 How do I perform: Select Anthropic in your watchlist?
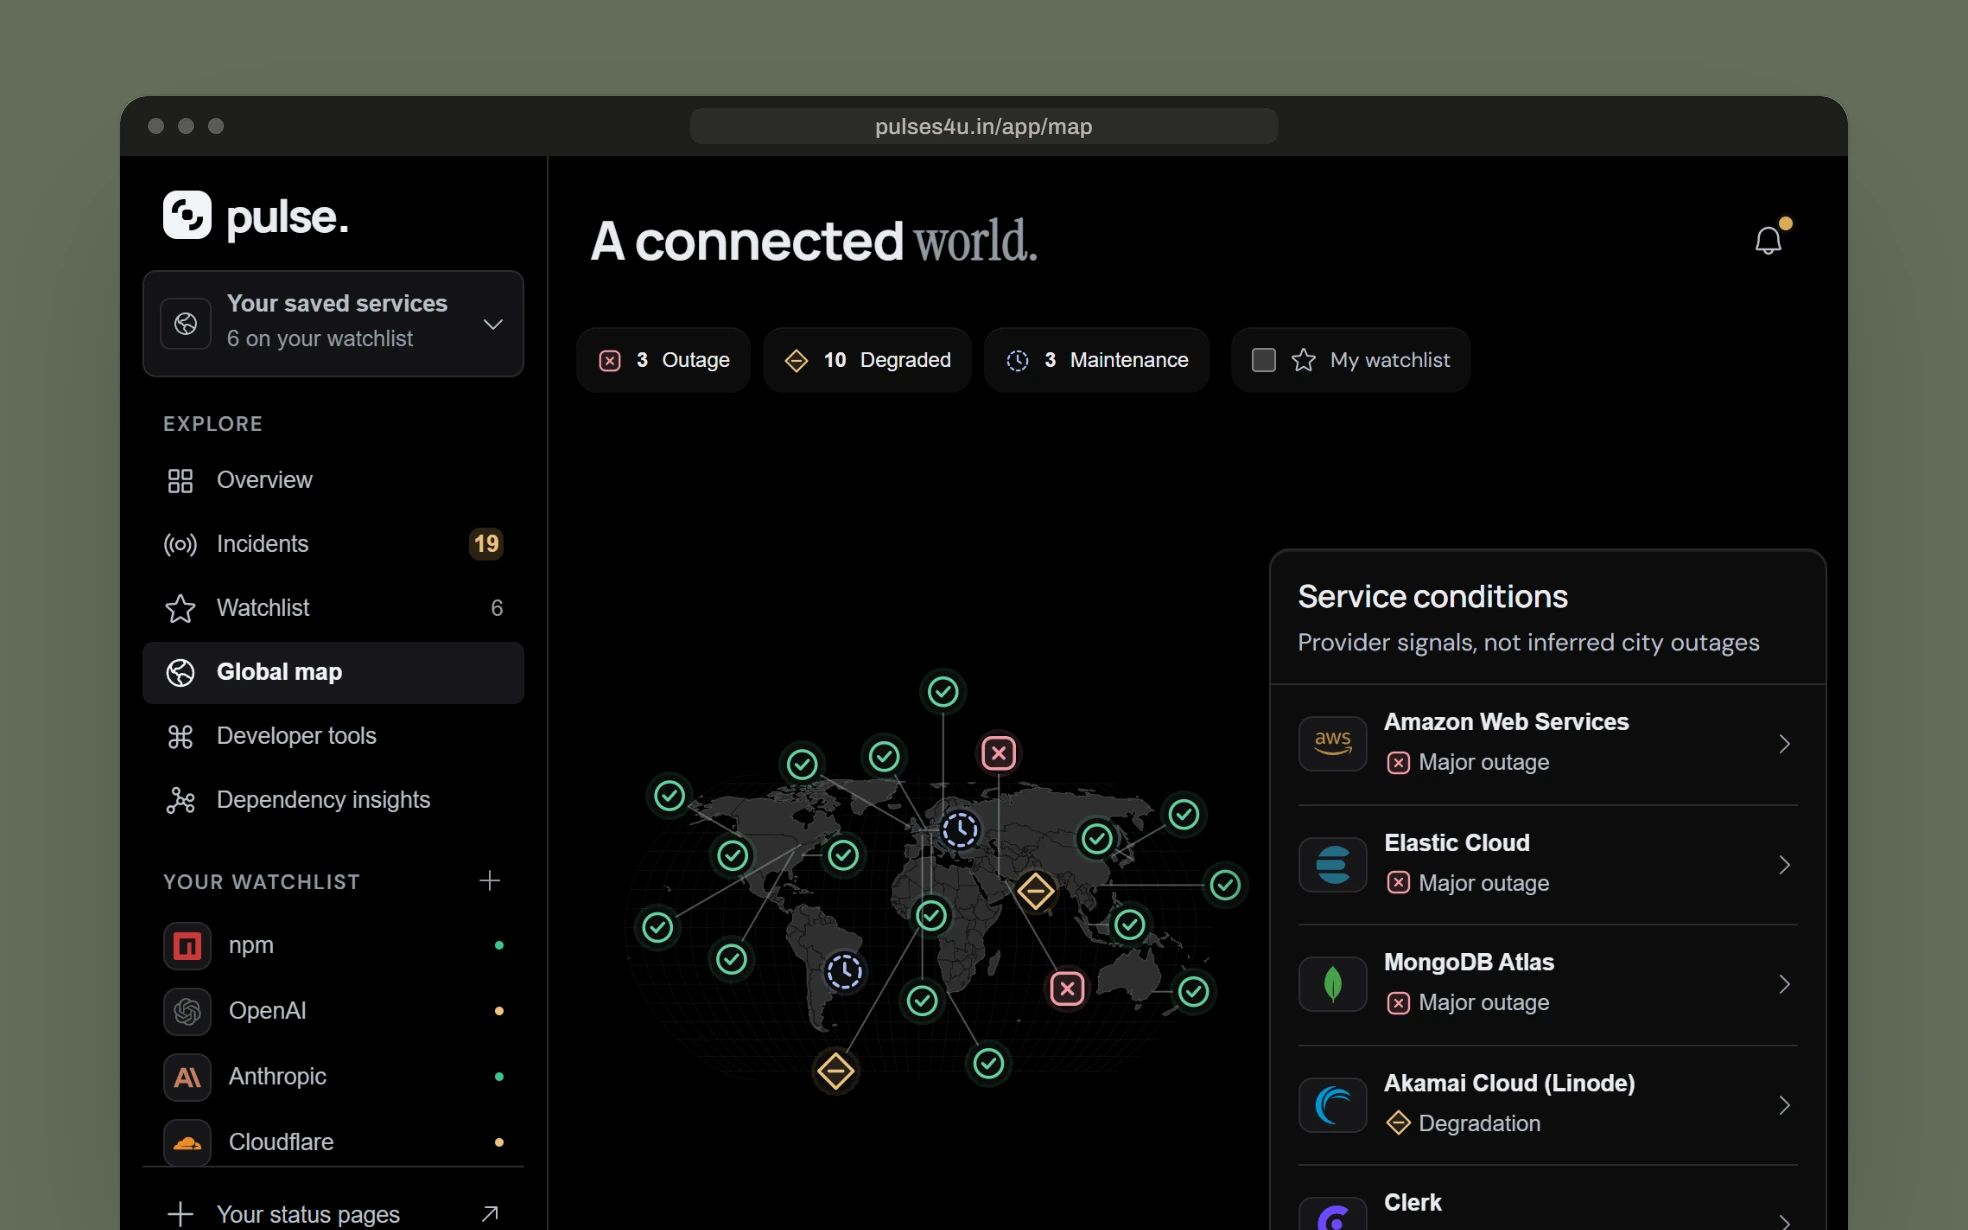333,1077
